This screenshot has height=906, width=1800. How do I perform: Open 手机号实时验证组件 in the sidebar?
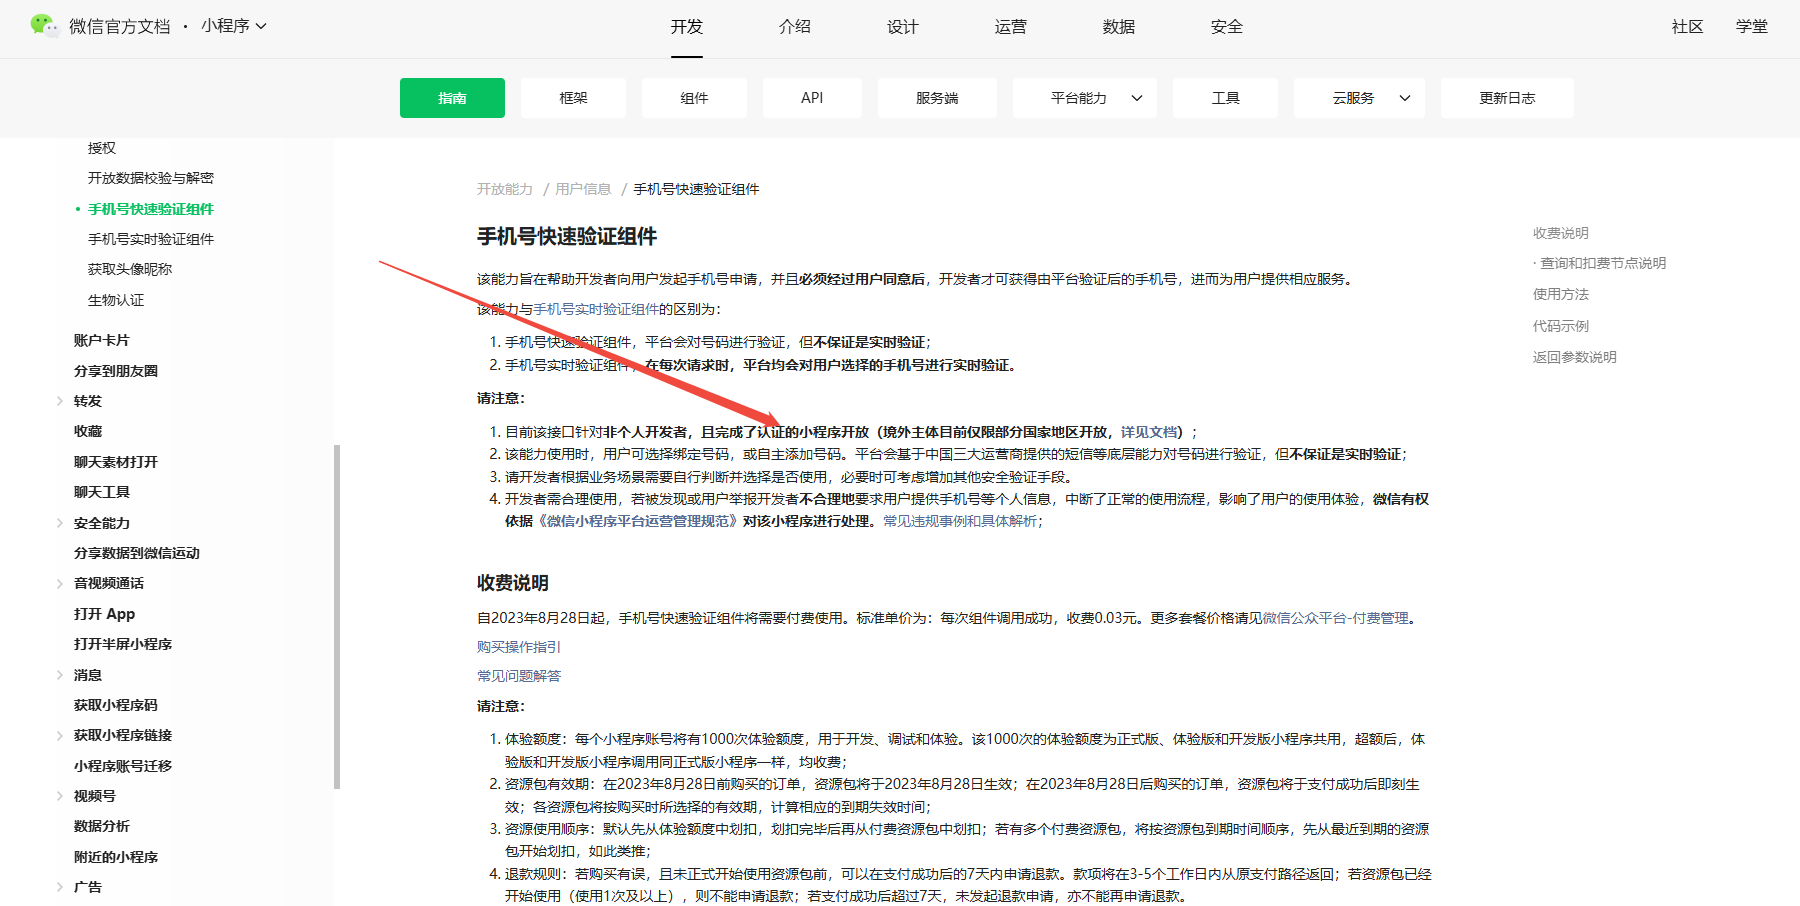pyautogui.click(x=151, y=239)
